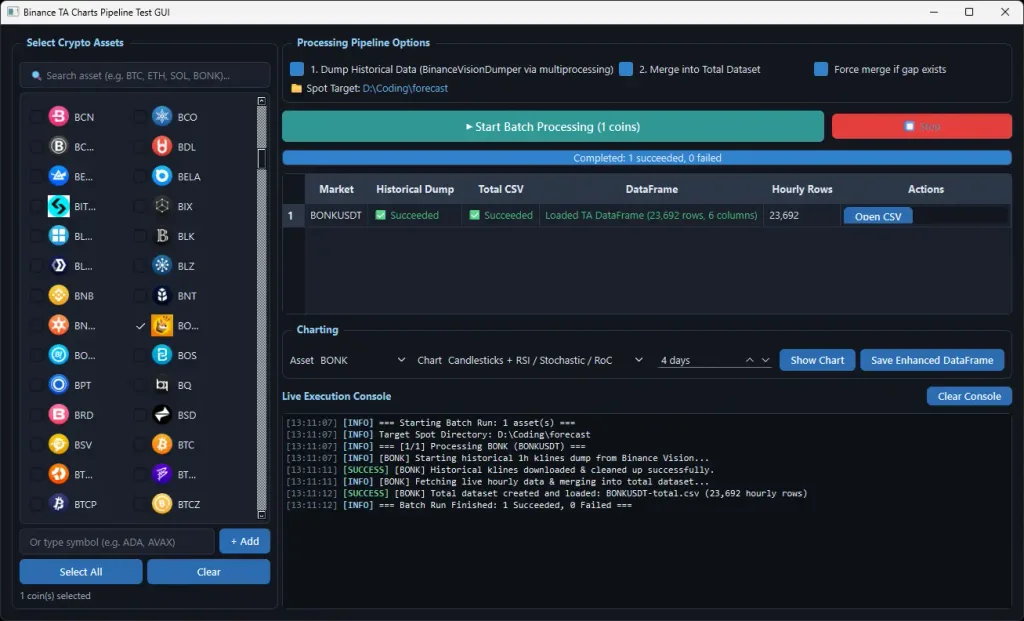Click the app icon in the title bar

tap(12, 12)
